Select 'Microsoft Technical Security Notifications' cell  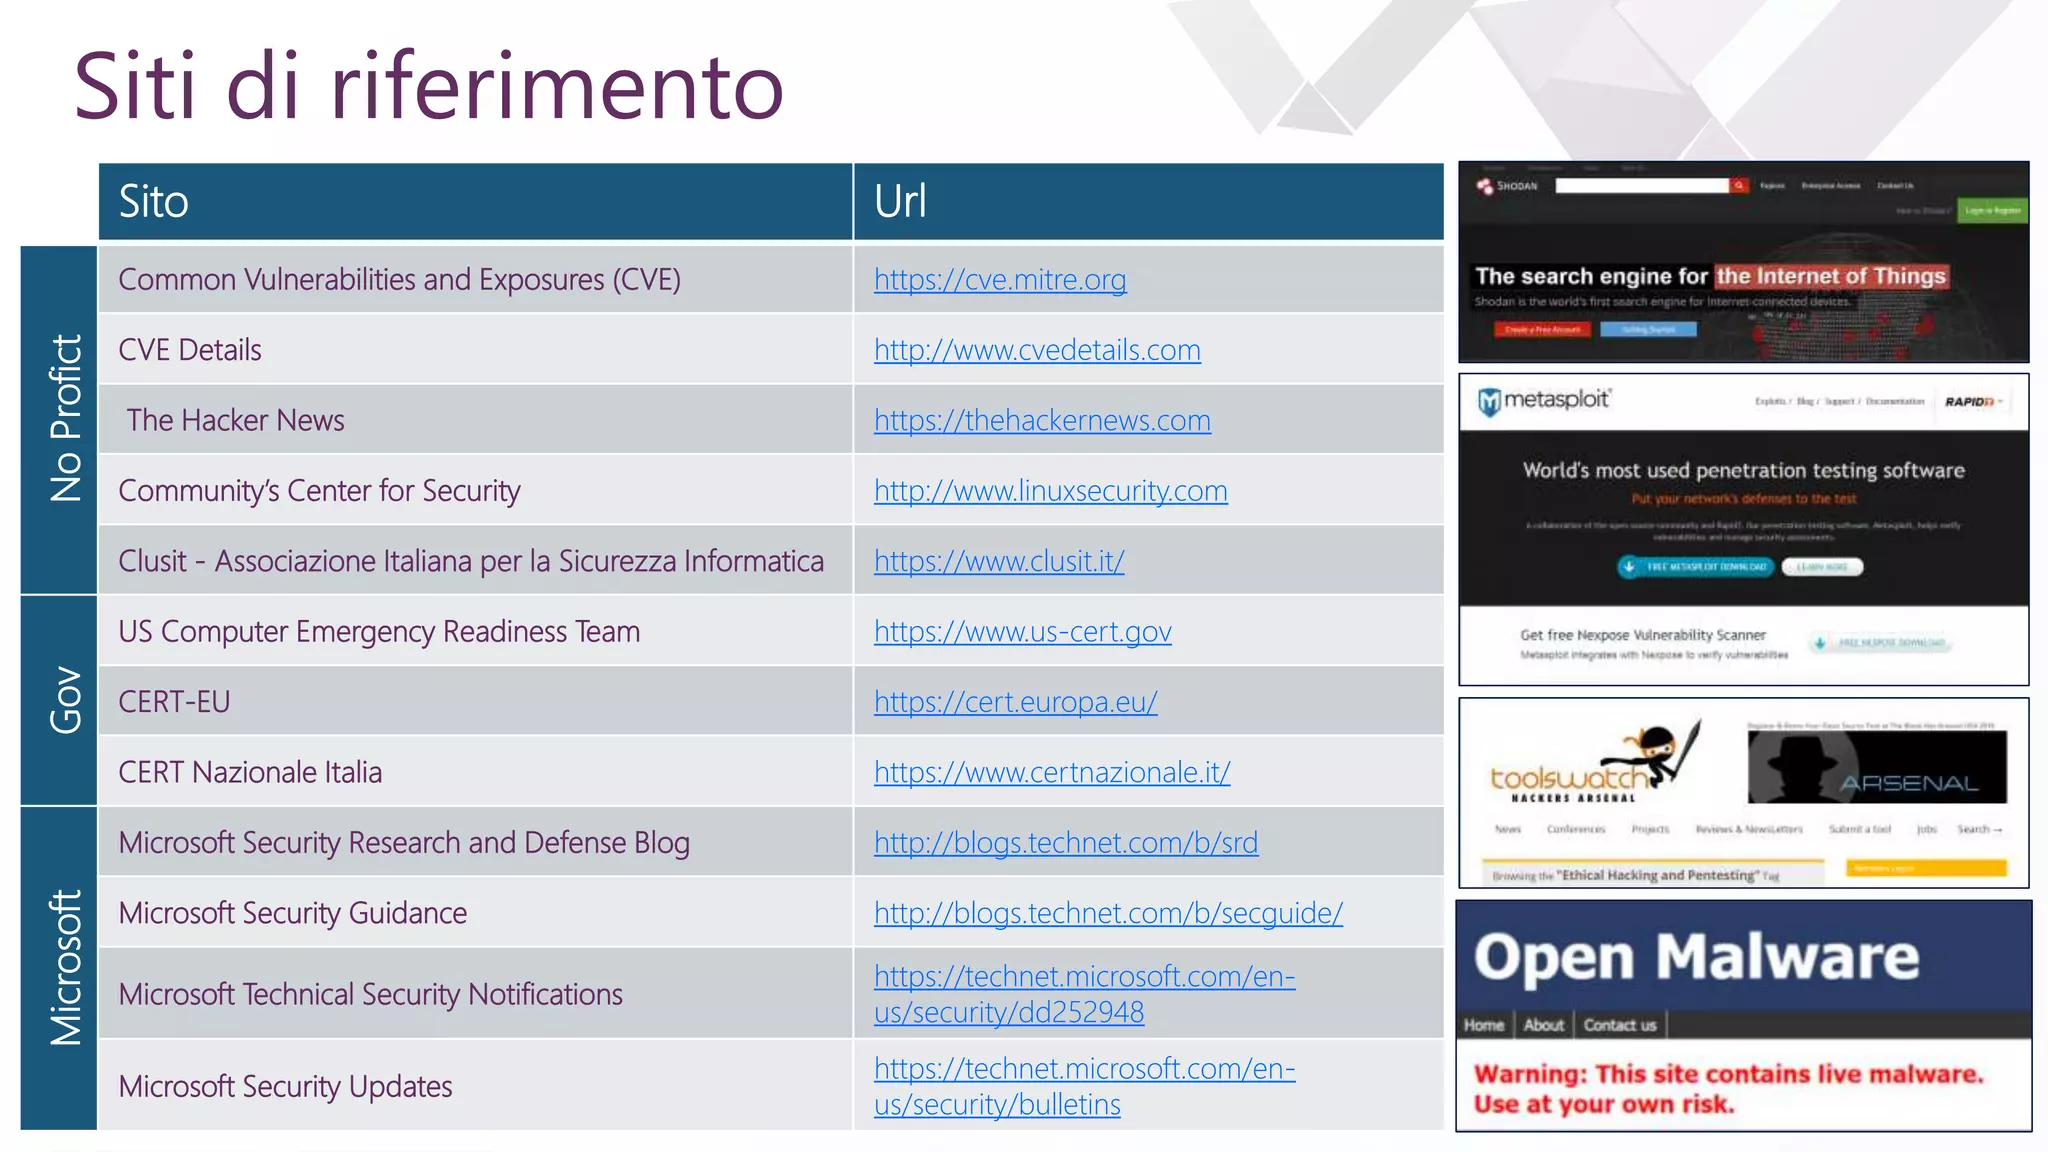click(476, 994)
